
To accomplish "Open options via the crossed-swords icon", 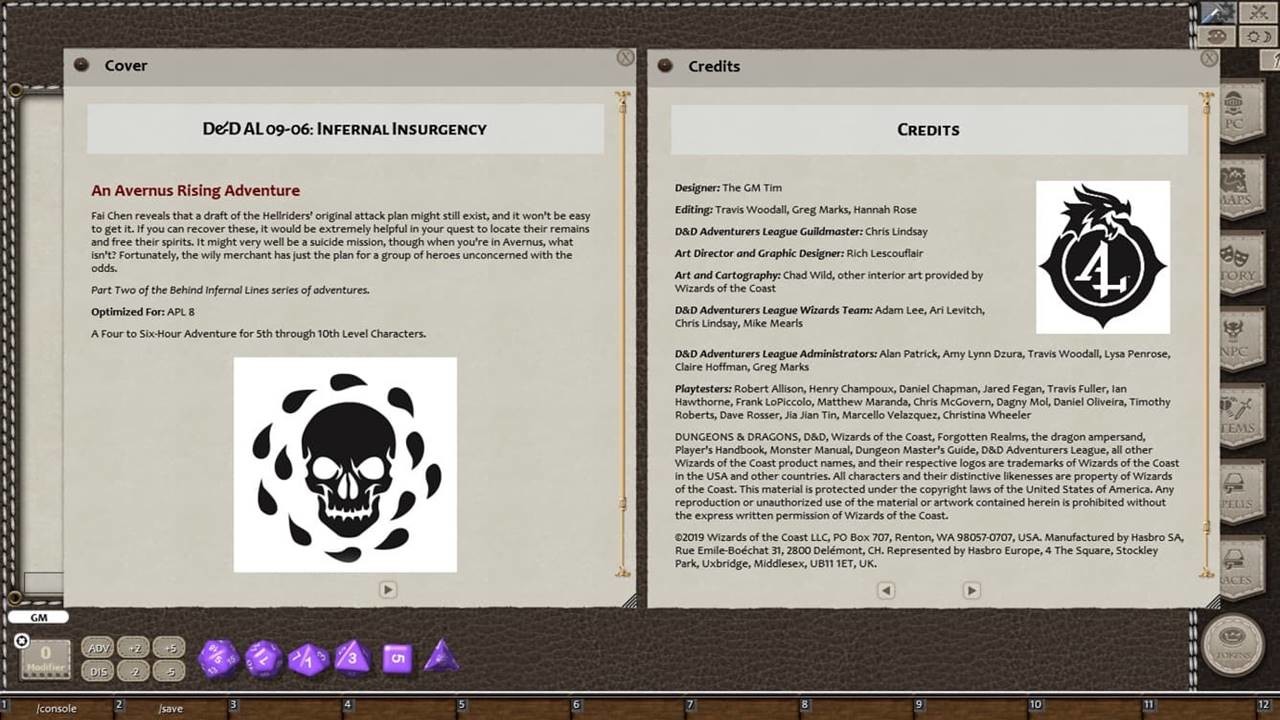I will [x=1259, y=14].
